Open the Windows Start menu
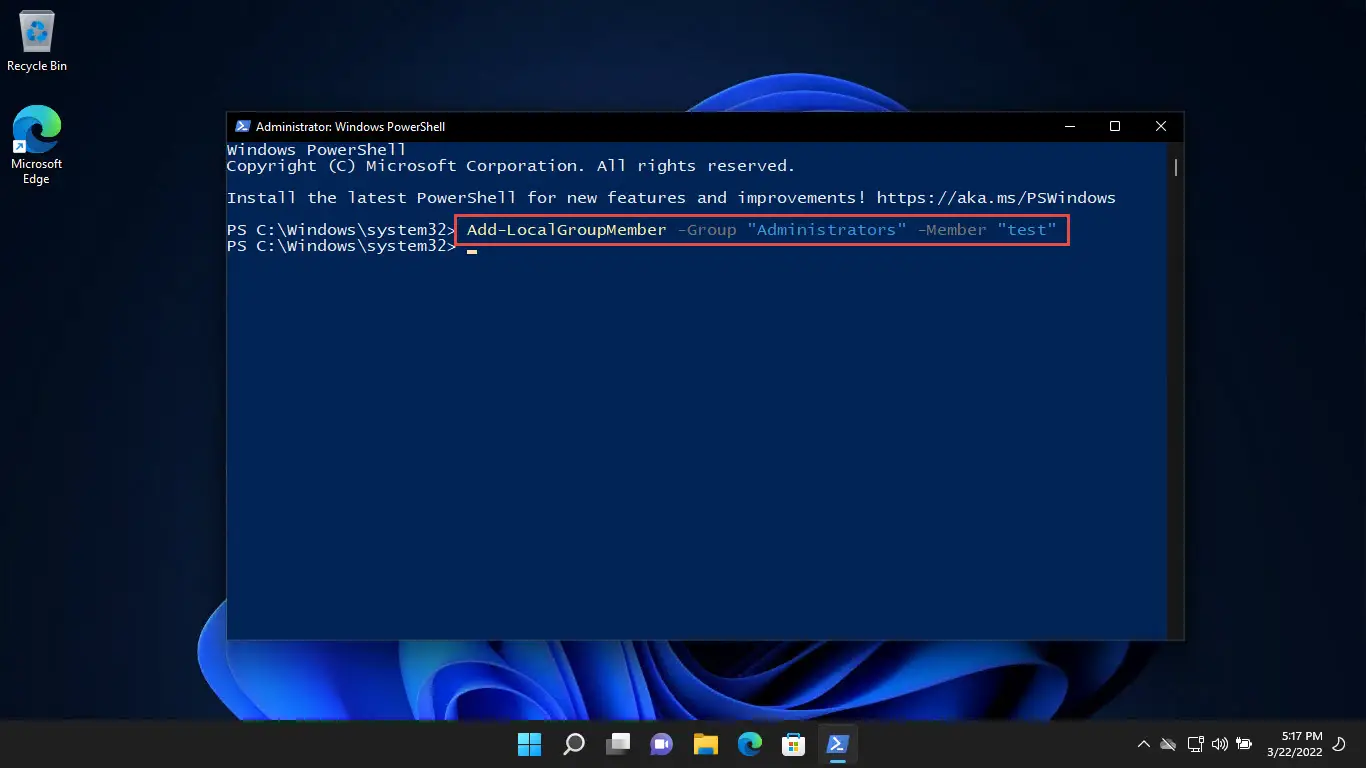This screenshot has width=1366, height=768. [529, 744]
